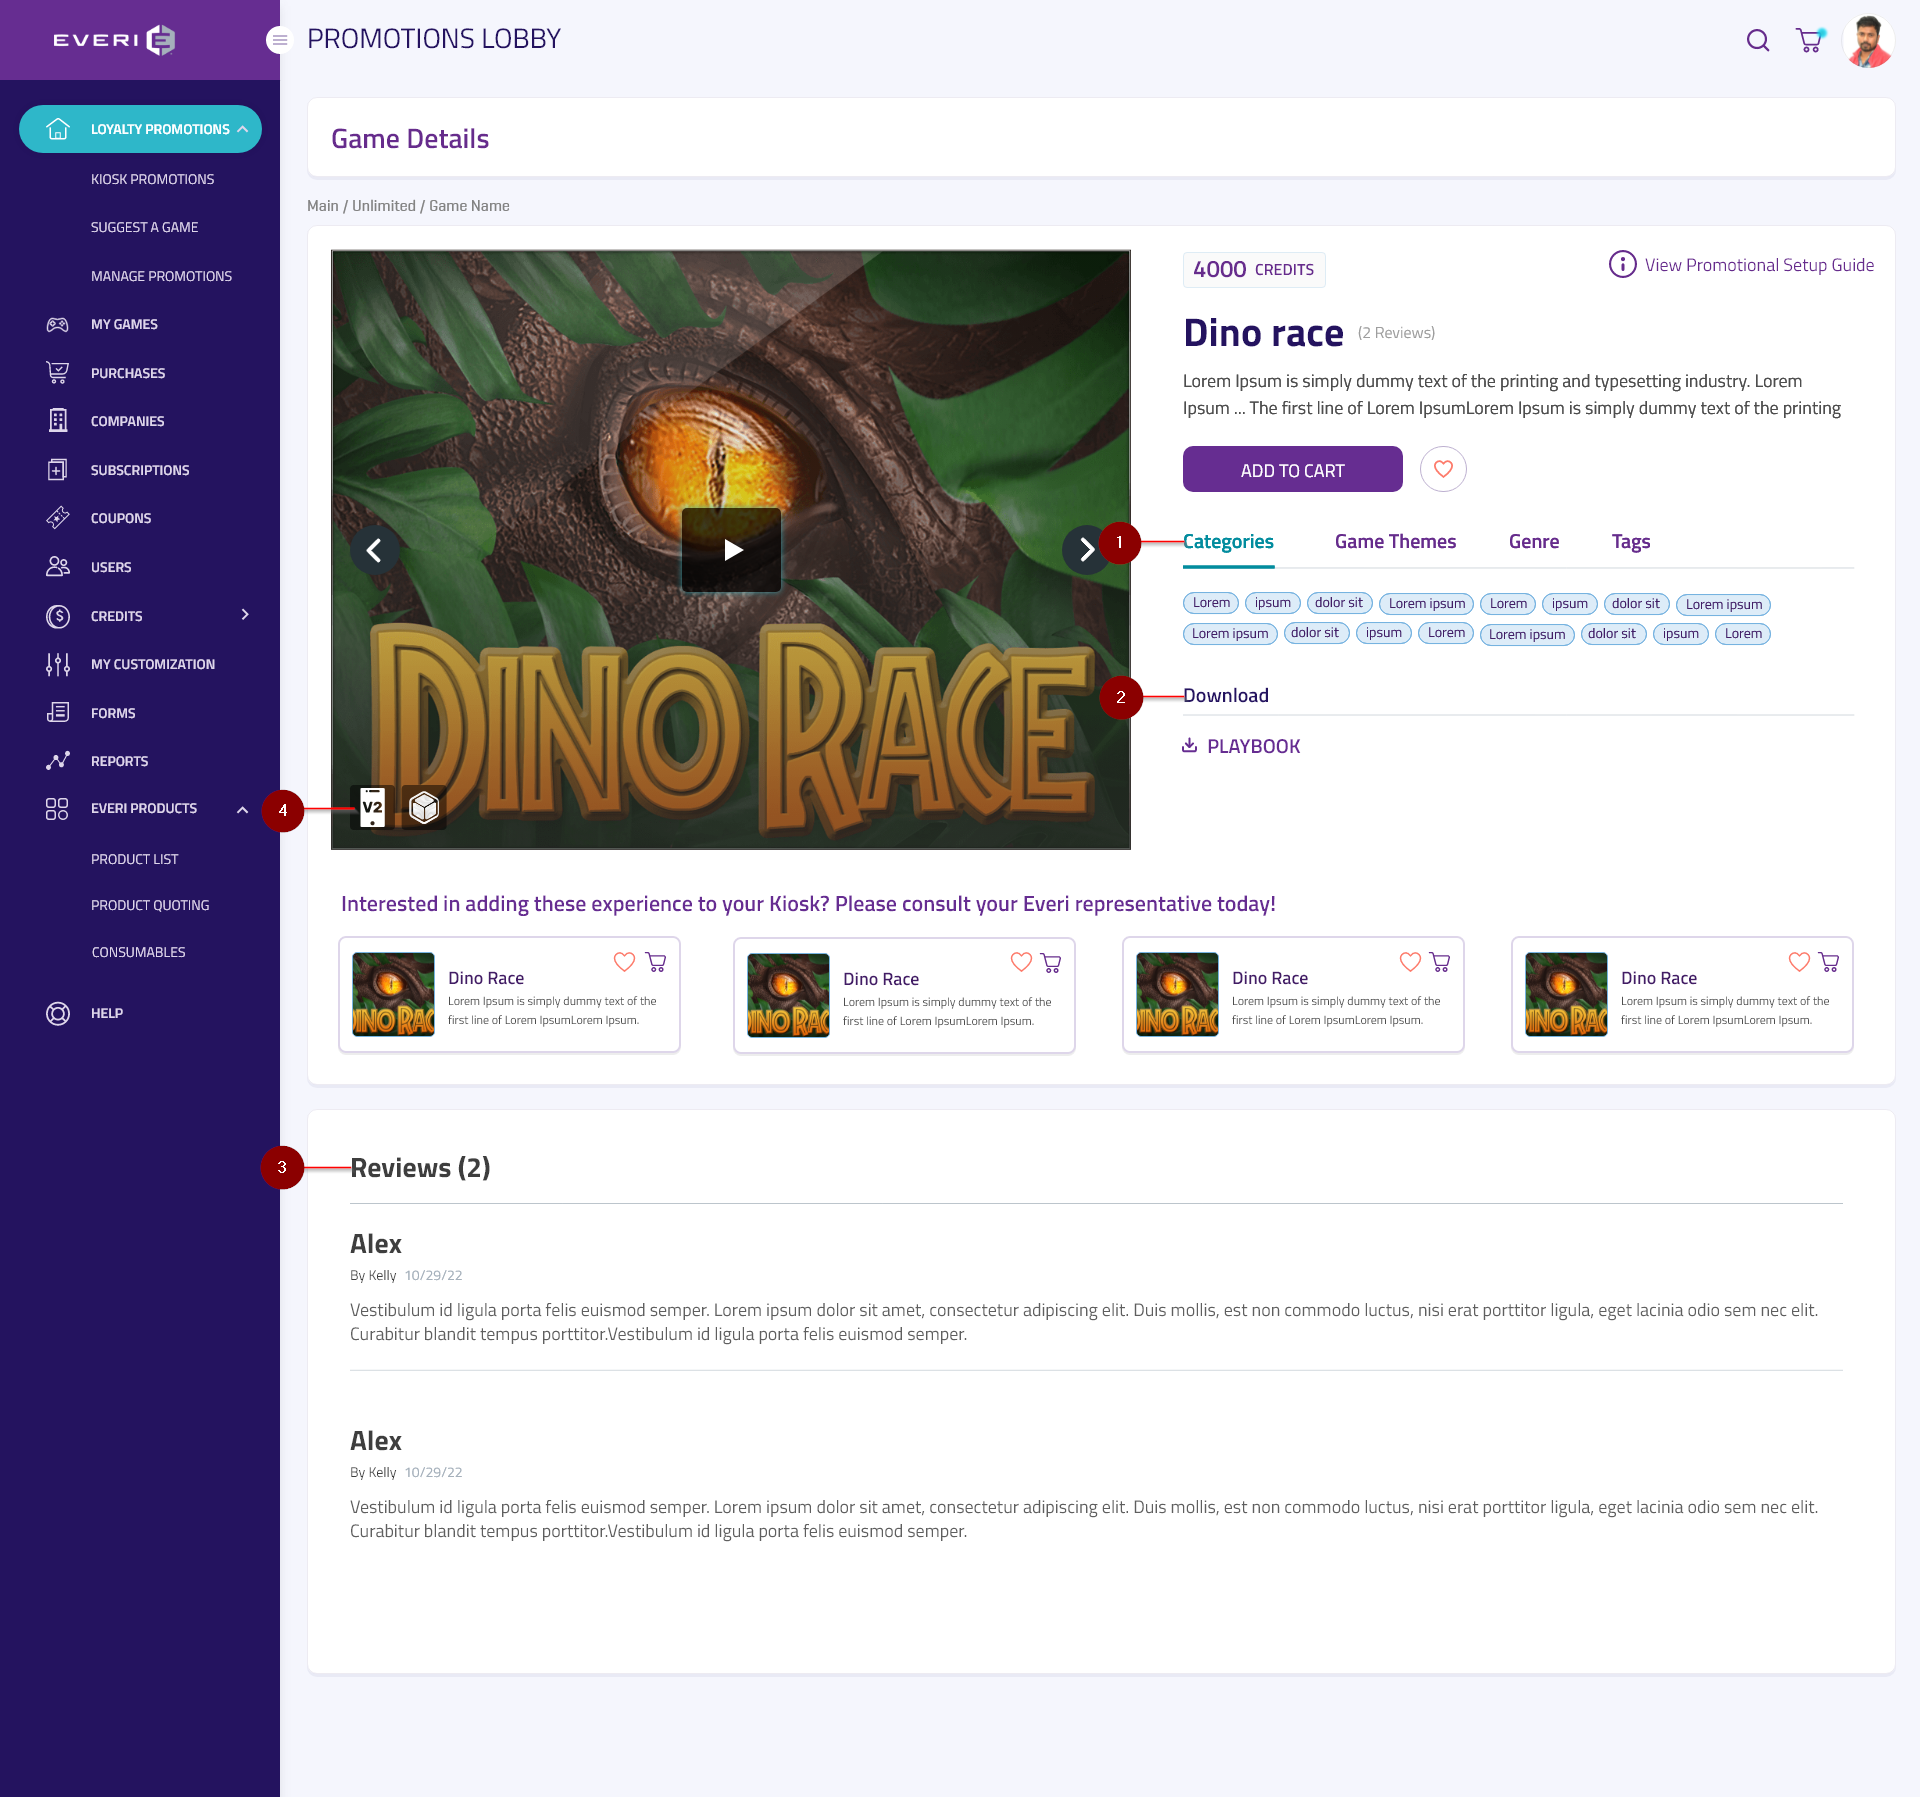Toggle favorite heart next to Add to Cart
Screen dimensions: 1920x1797
(x=1442, y=469)
